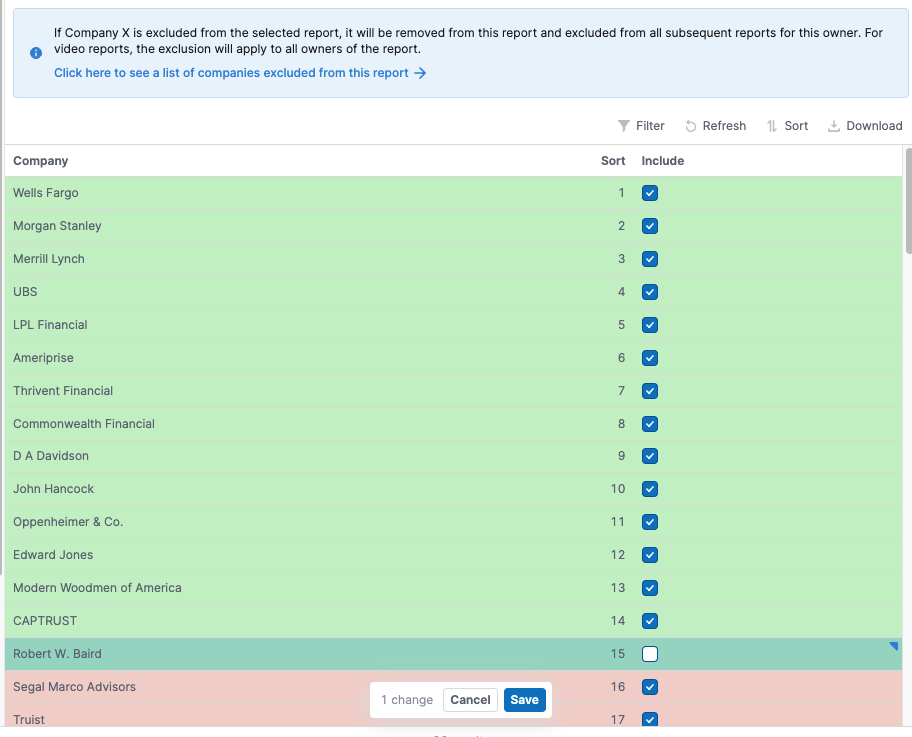Toggle the UBS Include checkbox
Image resolution: width=912 pixels, height=737 pixels.
coord(650,292)
